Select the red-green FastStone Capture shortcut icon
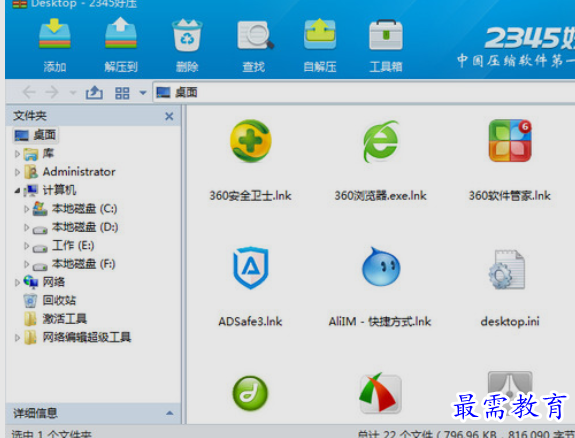 [380, 393]
